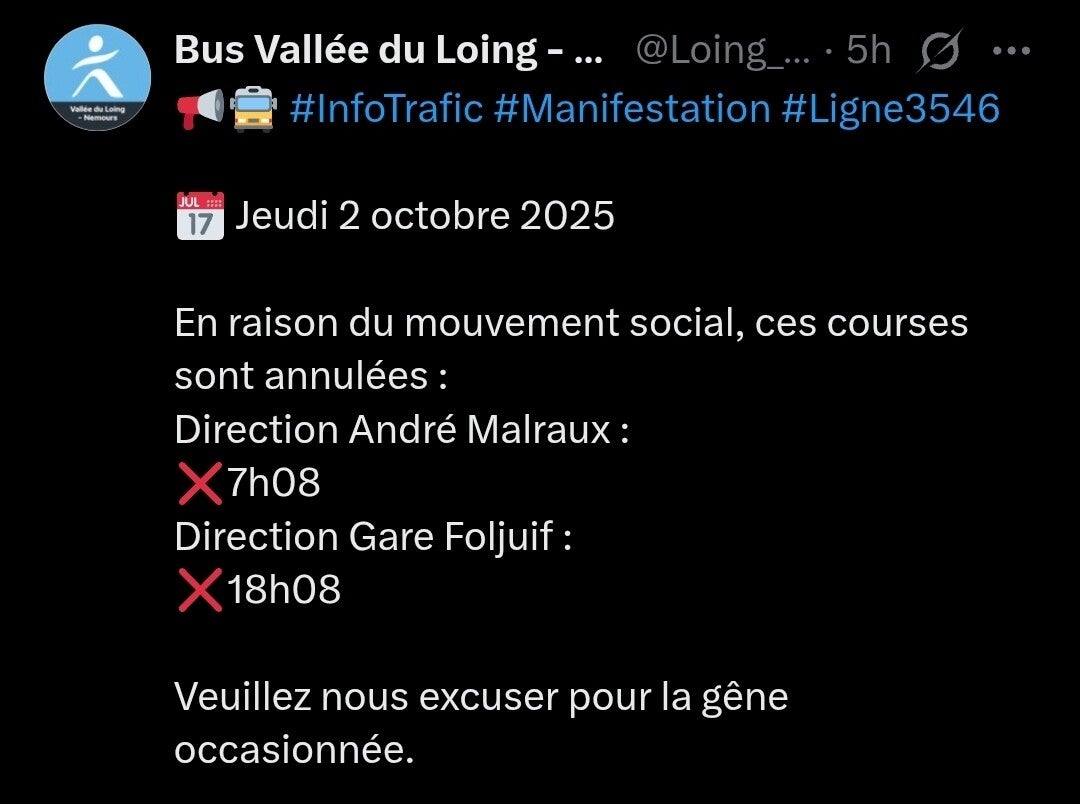
Task: Click the line Direction André Malraux
Action: pos(402,430)
